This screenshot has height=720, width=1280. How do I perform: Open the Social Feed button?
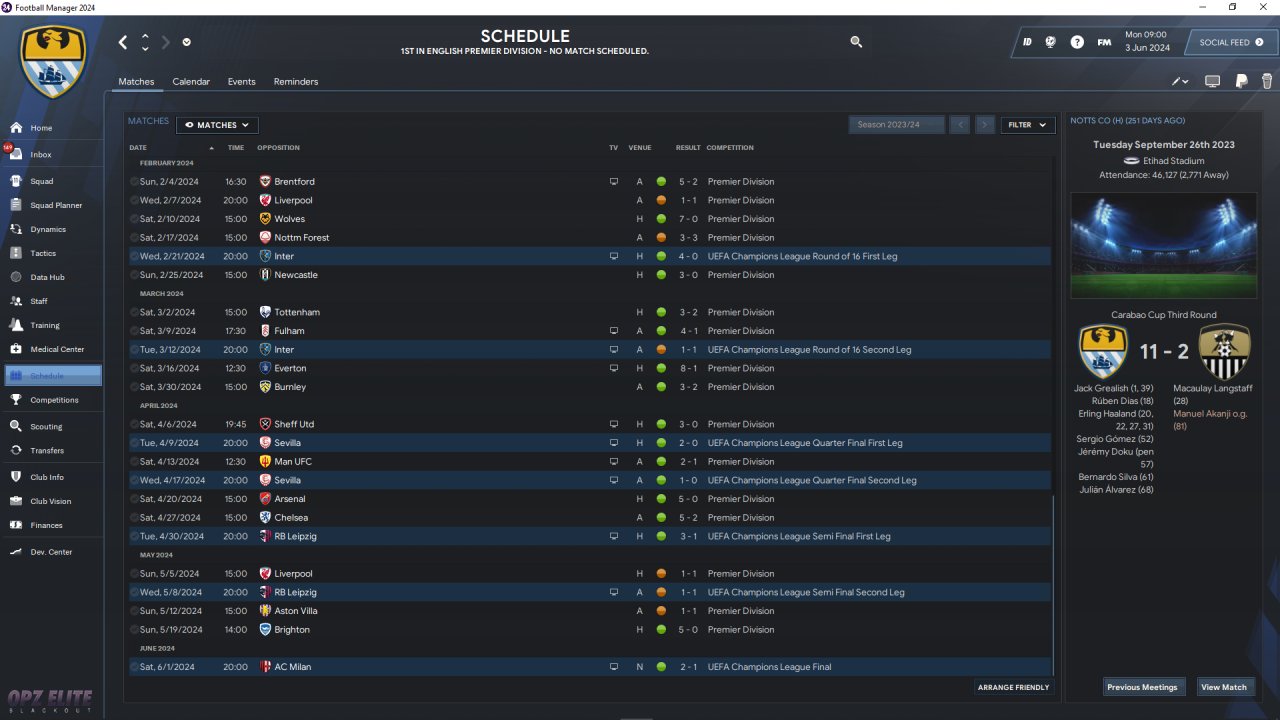pyautogui.click(x=1231, y=42)
